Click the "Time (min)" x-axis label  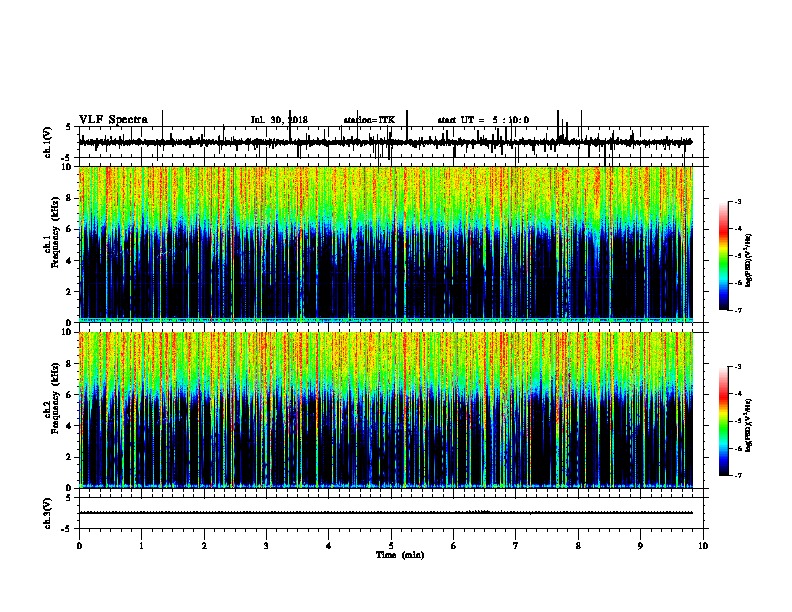point(400,555)
